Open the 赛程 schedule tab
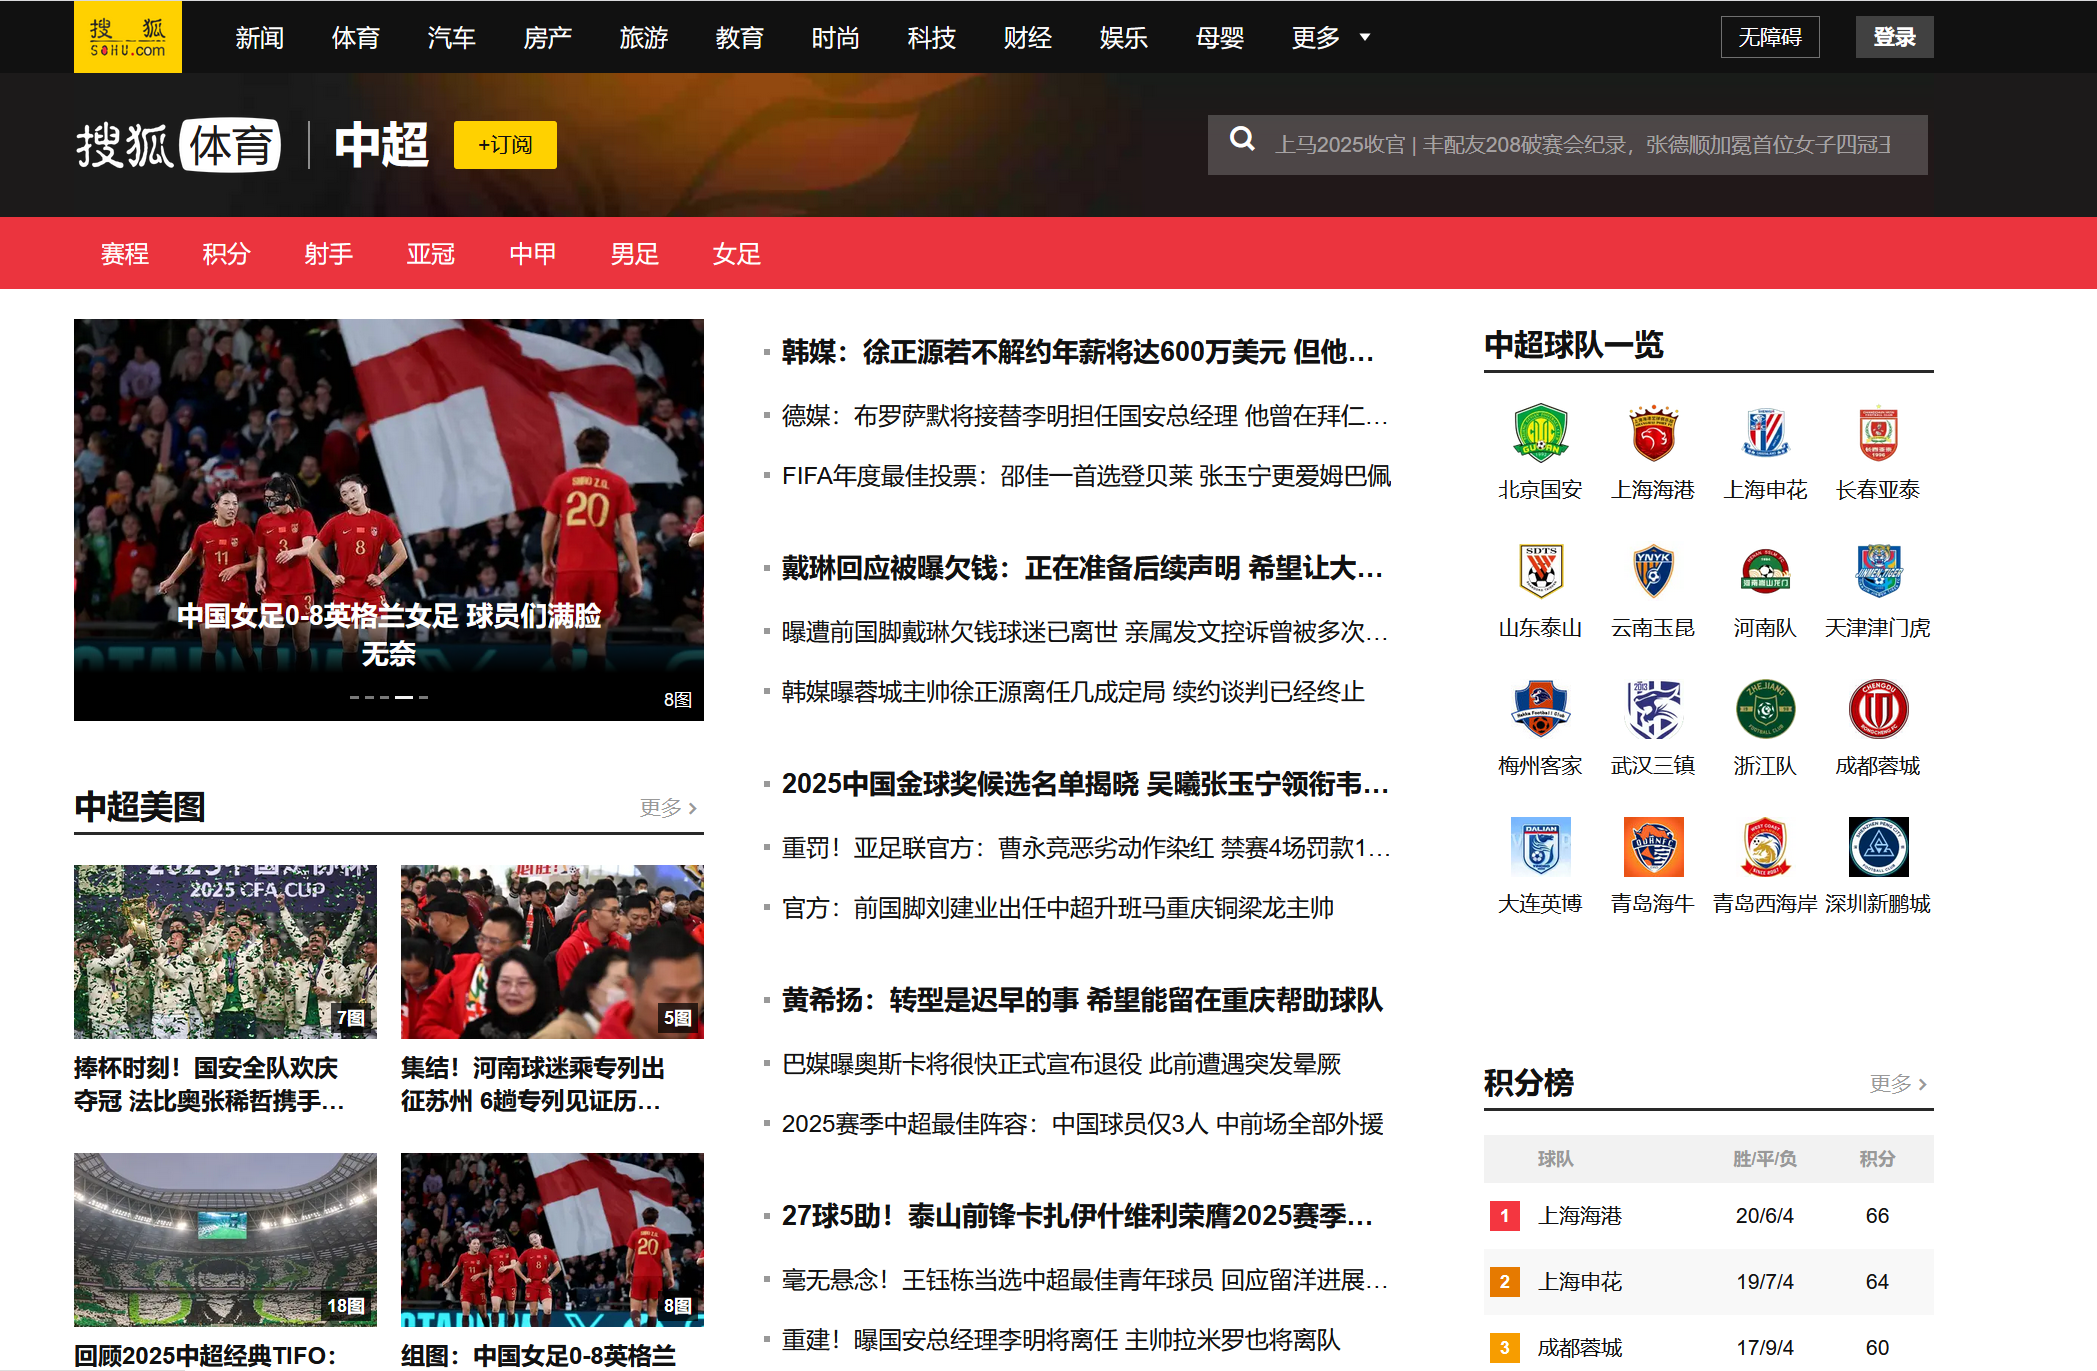The height and width of the screenshot is (1371, 2097). (x=125, y=254)
